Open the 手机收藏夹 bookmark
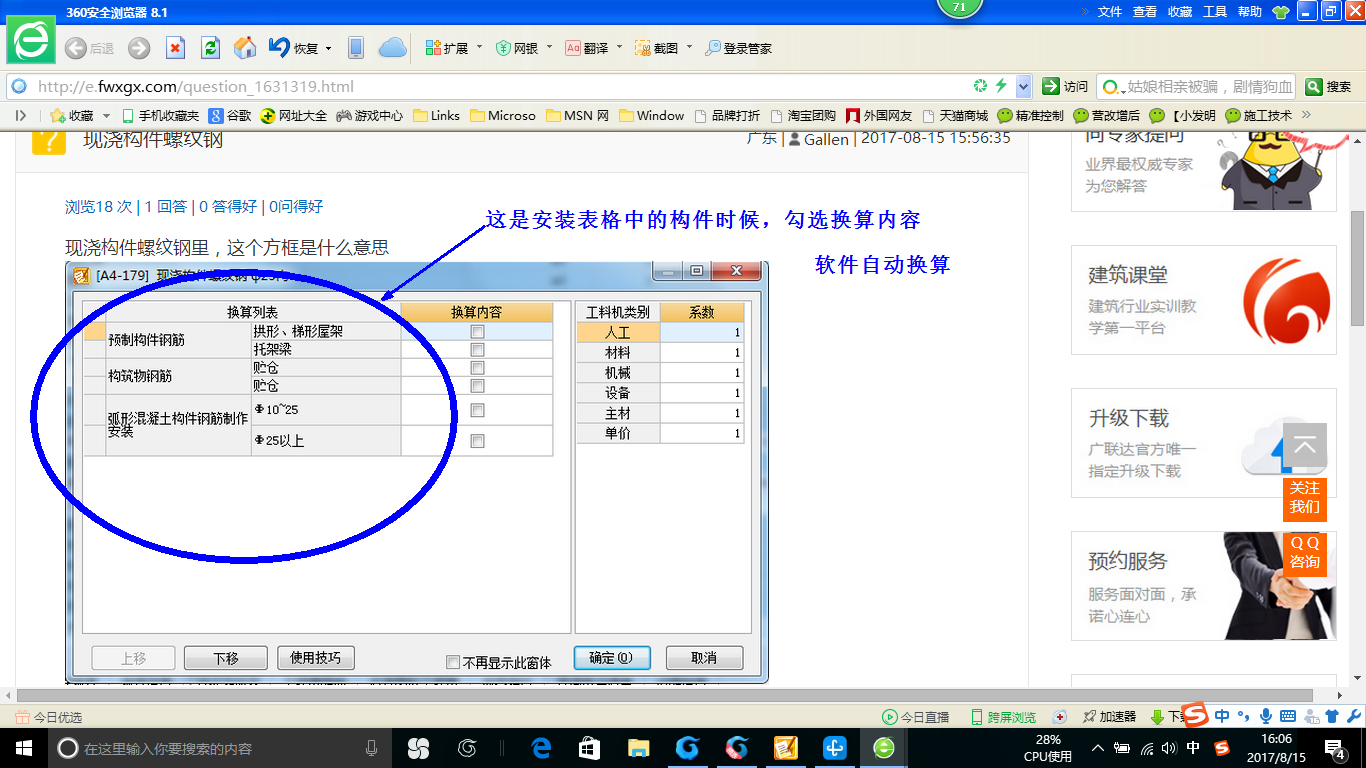The image size is (1366, 768). (x=160, y=116)
